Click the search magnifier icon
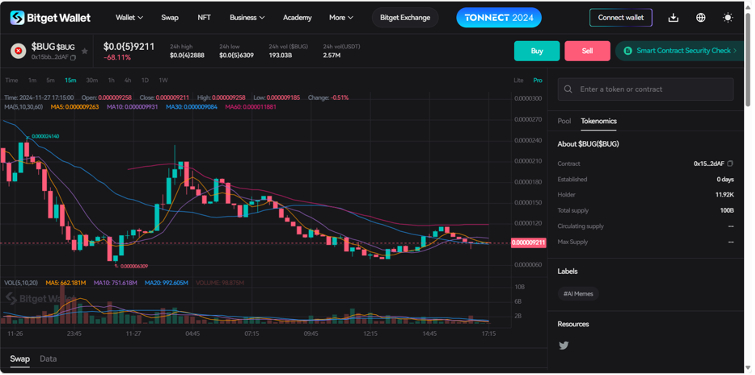755x375 pixels. 568,89
